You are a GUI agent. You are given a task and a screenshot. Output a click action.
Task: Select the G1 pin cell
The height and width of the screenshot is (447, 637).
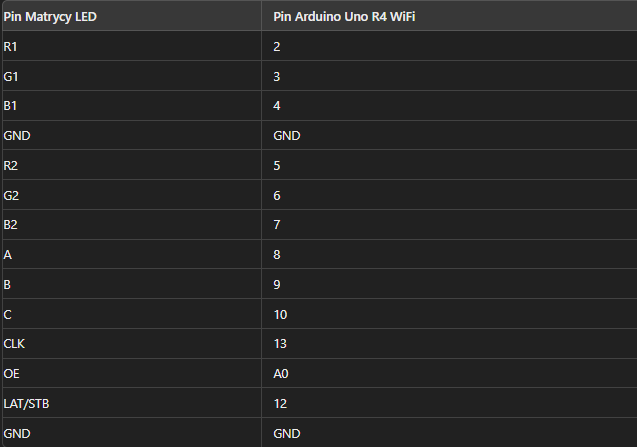10,77
